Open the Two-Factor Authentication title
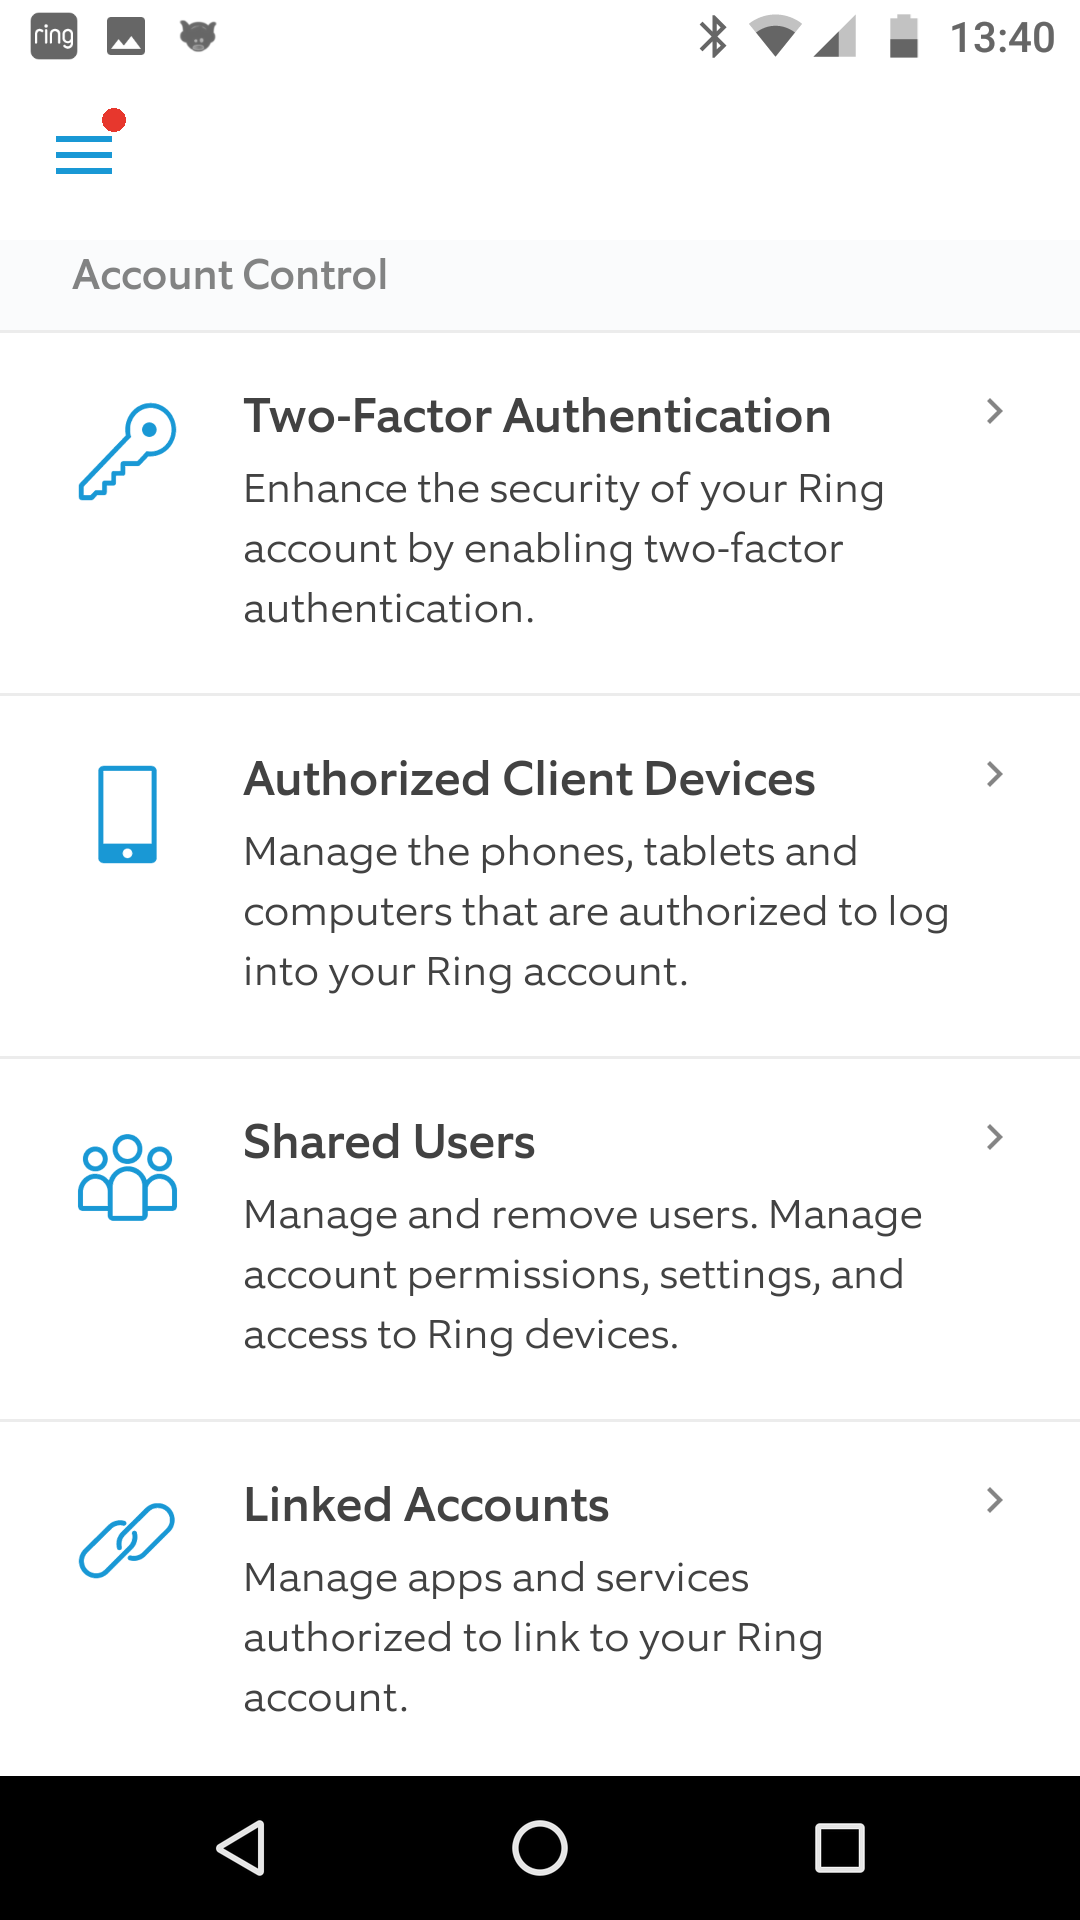Screen dimensions: 1080x1920 tap(537, 416)
